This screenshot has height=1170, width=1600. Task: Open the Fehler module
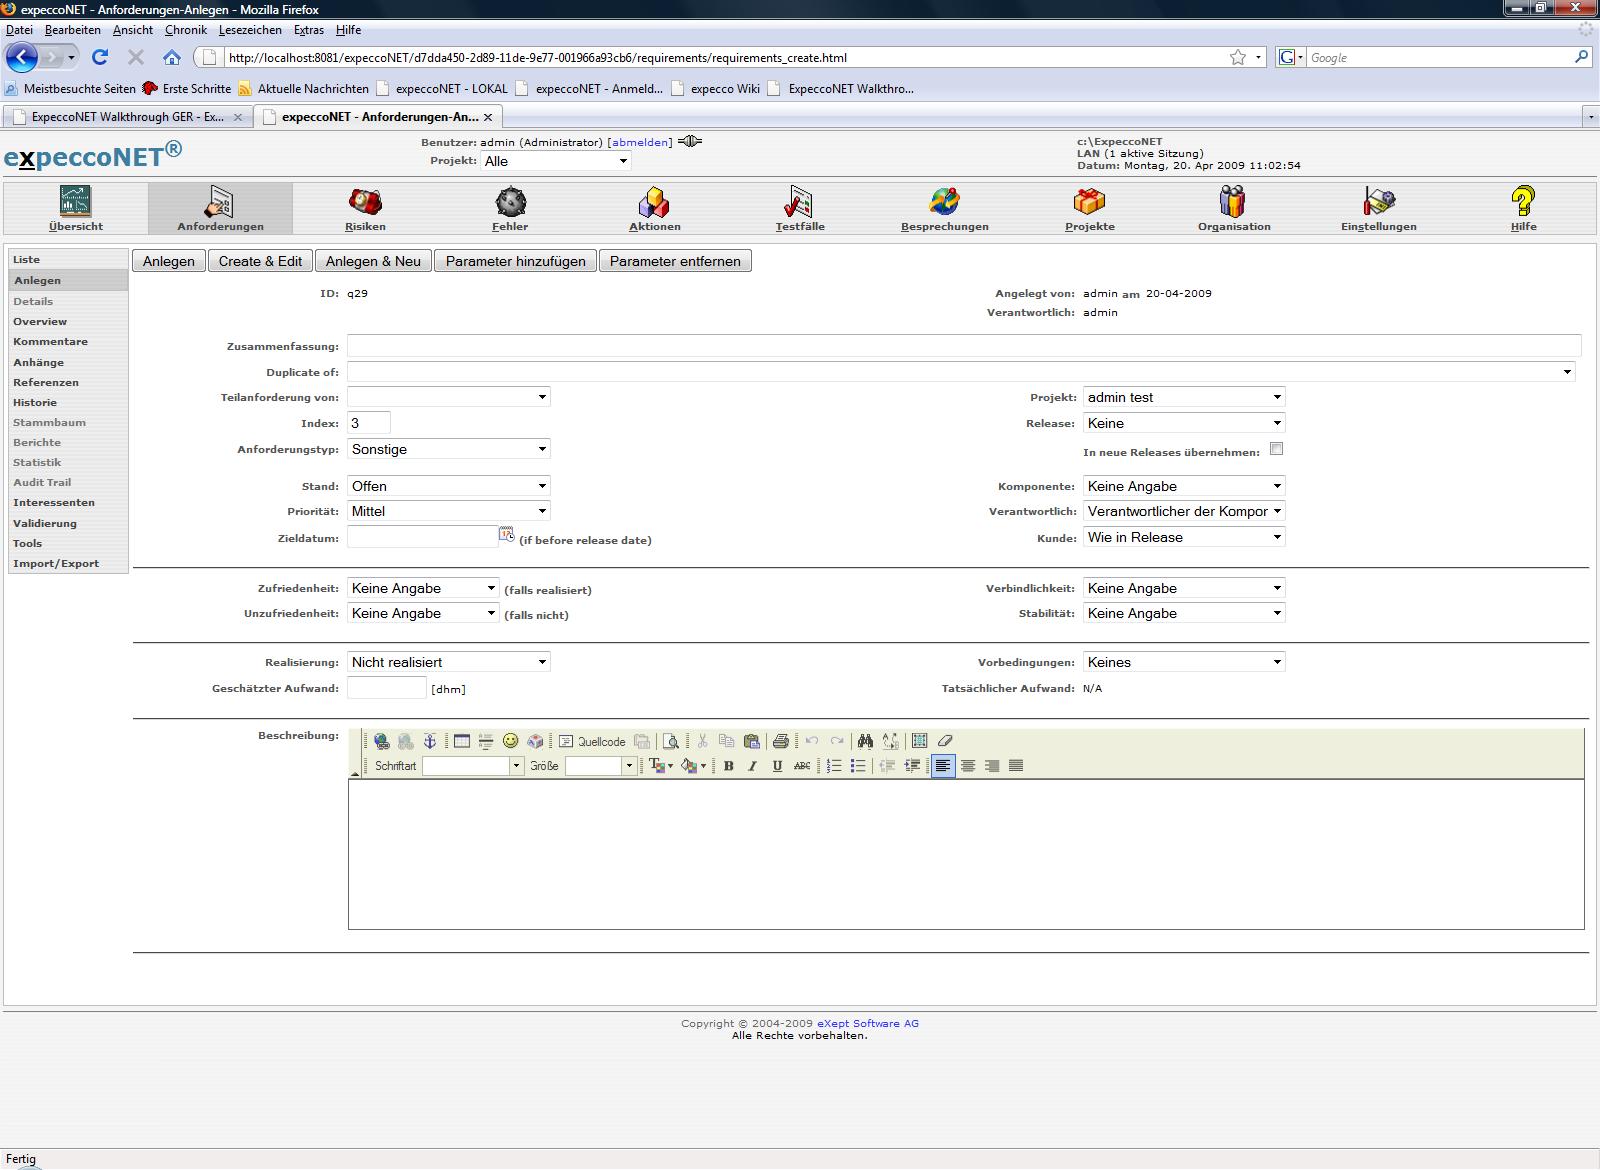[x=510, y=209]
